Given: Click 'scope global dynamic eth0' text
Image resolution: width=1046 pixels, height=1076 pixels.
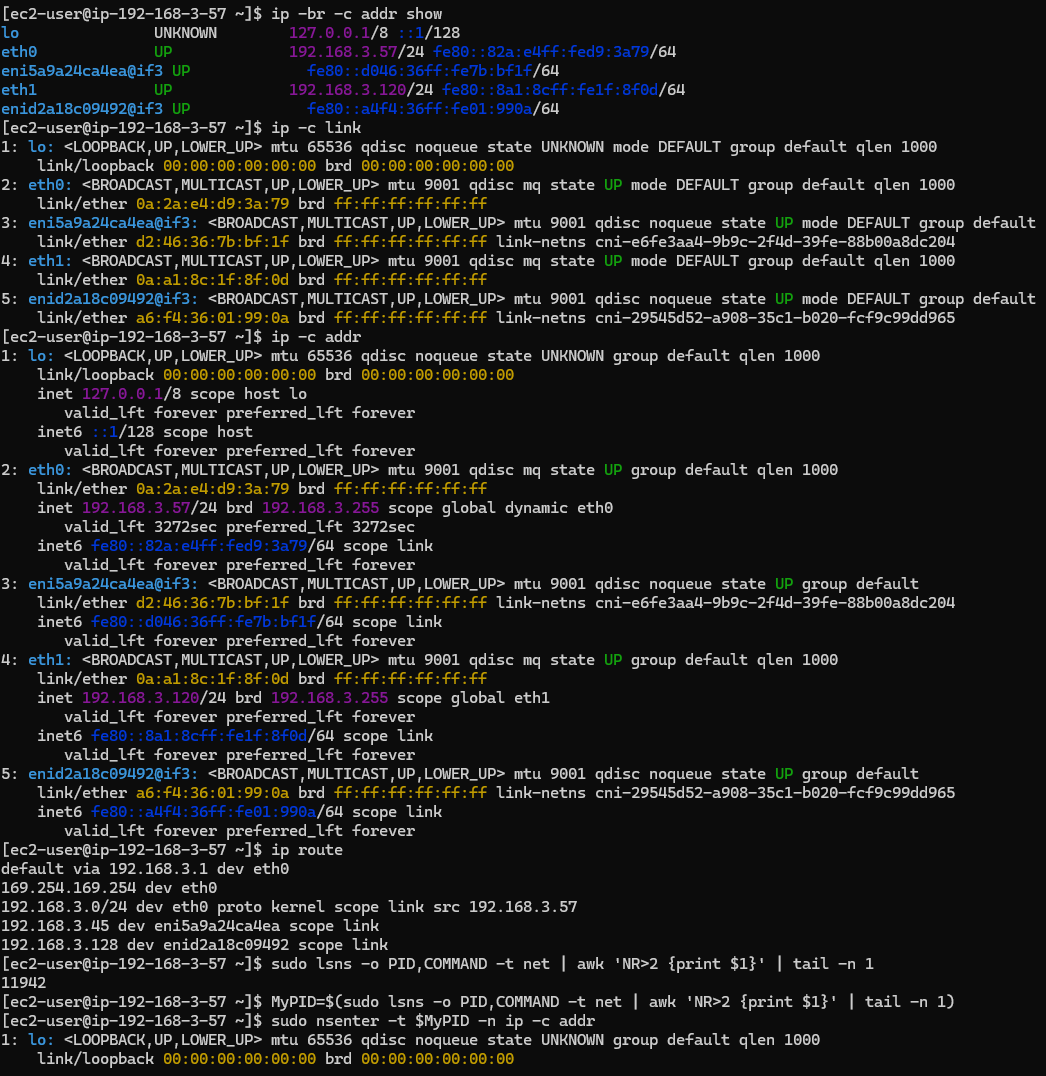Looking at the screenshot, I should (500, 508).
